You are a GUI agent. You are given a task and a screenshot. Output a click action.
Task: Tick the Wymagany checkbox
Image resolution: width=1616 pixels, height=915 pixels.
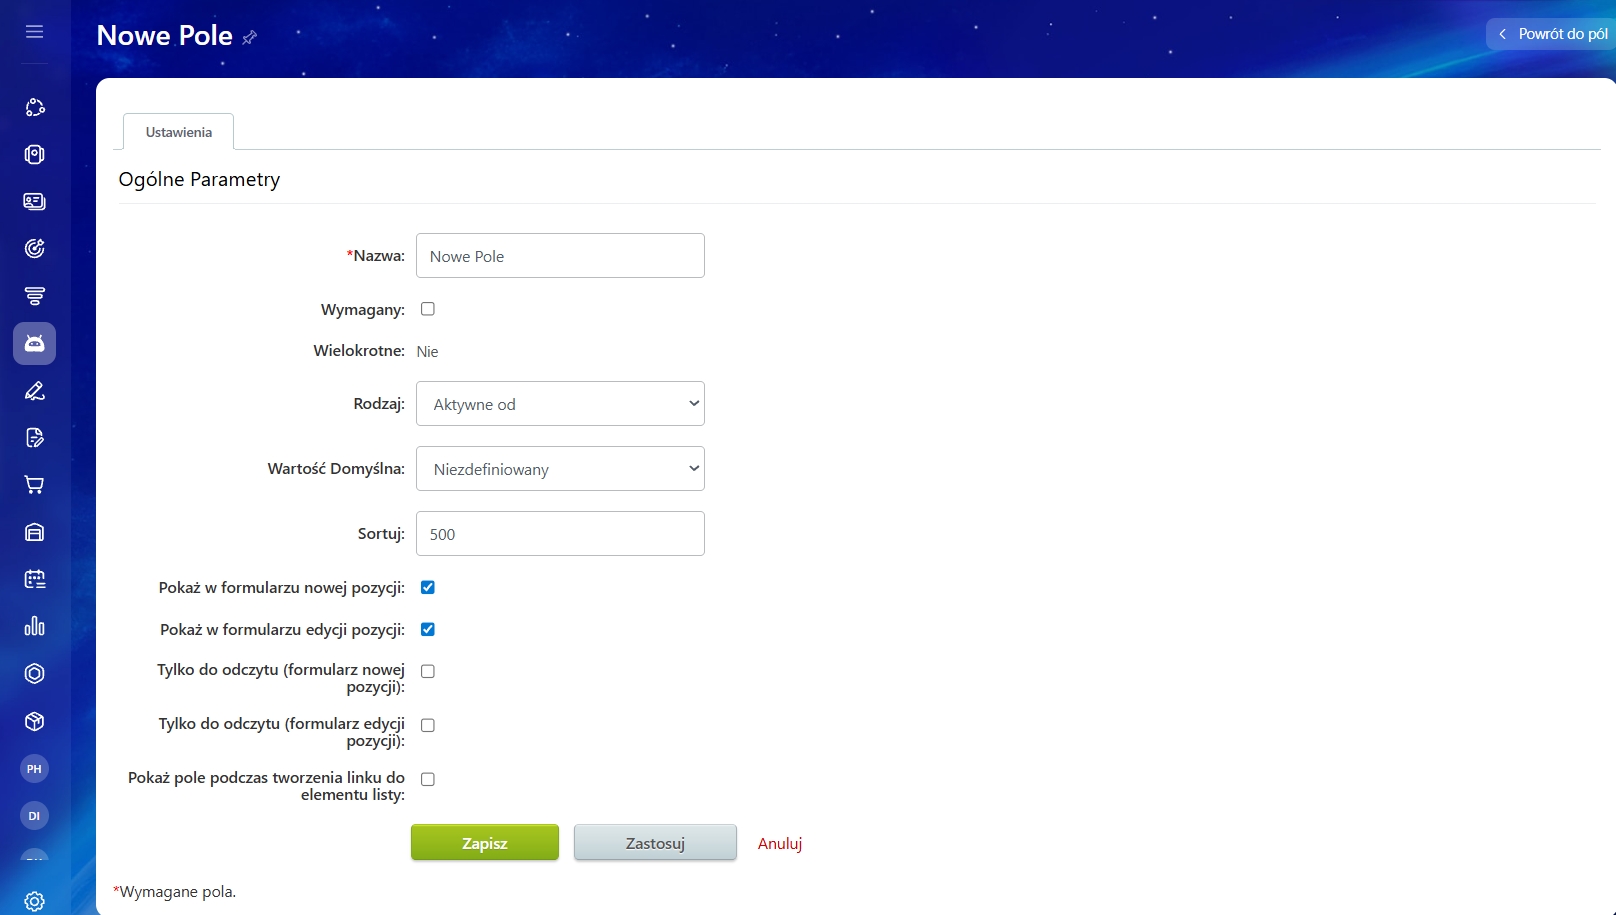428,309
